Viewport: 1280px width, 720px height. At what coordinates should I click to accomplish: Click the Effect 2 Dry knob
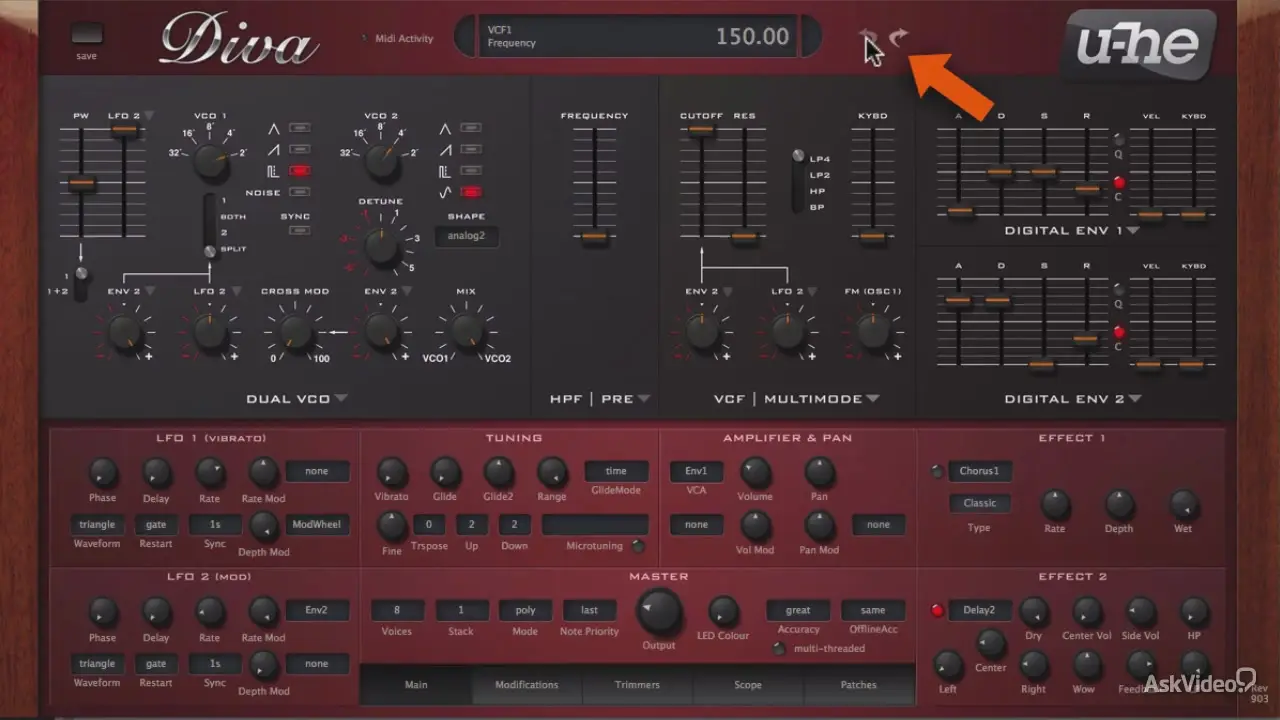tap(1033, 612)
